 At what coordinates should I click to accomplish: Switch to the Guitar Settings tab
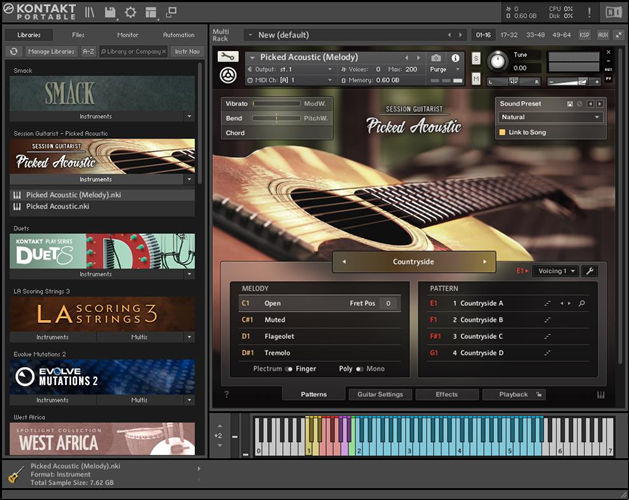[381, 394]
